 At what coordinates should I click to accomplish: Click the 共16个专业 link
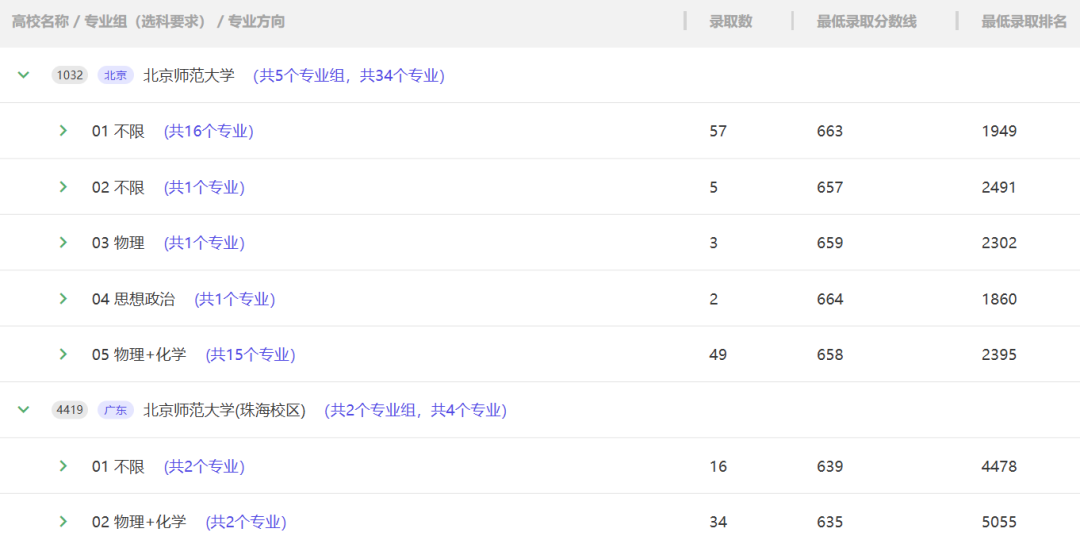[209, 131]
